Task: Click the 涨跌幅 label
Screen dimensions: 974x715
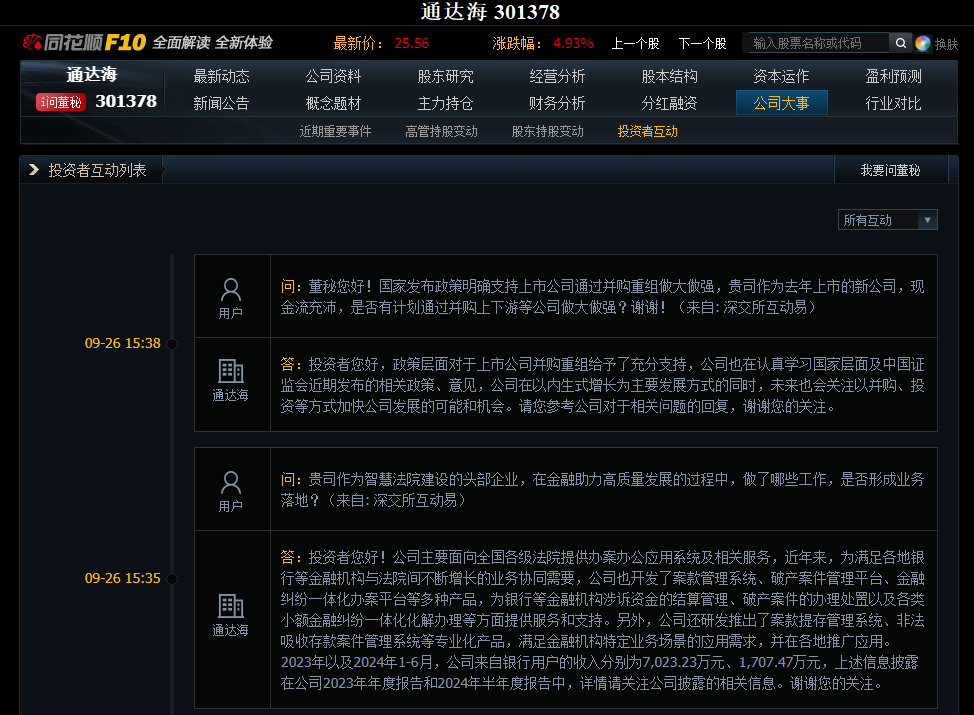Action: click(517, 43)
